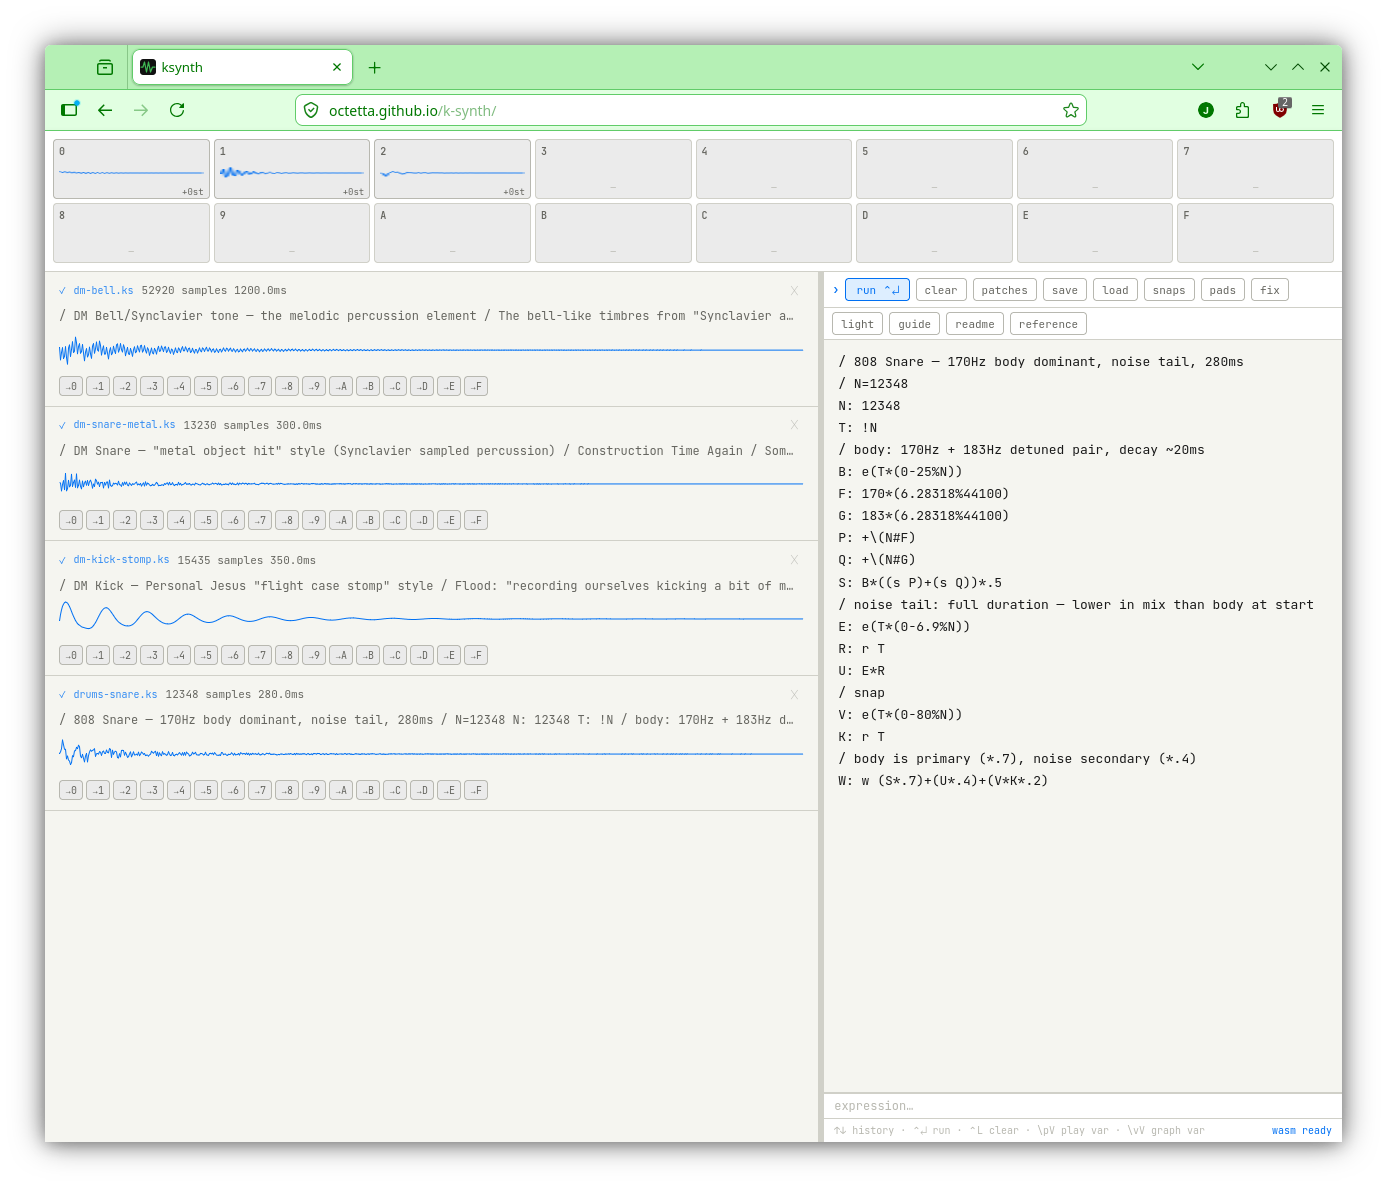Screen dimensions: 1387x1187
Task: Select empty pad A
Action: click(452, 233)
